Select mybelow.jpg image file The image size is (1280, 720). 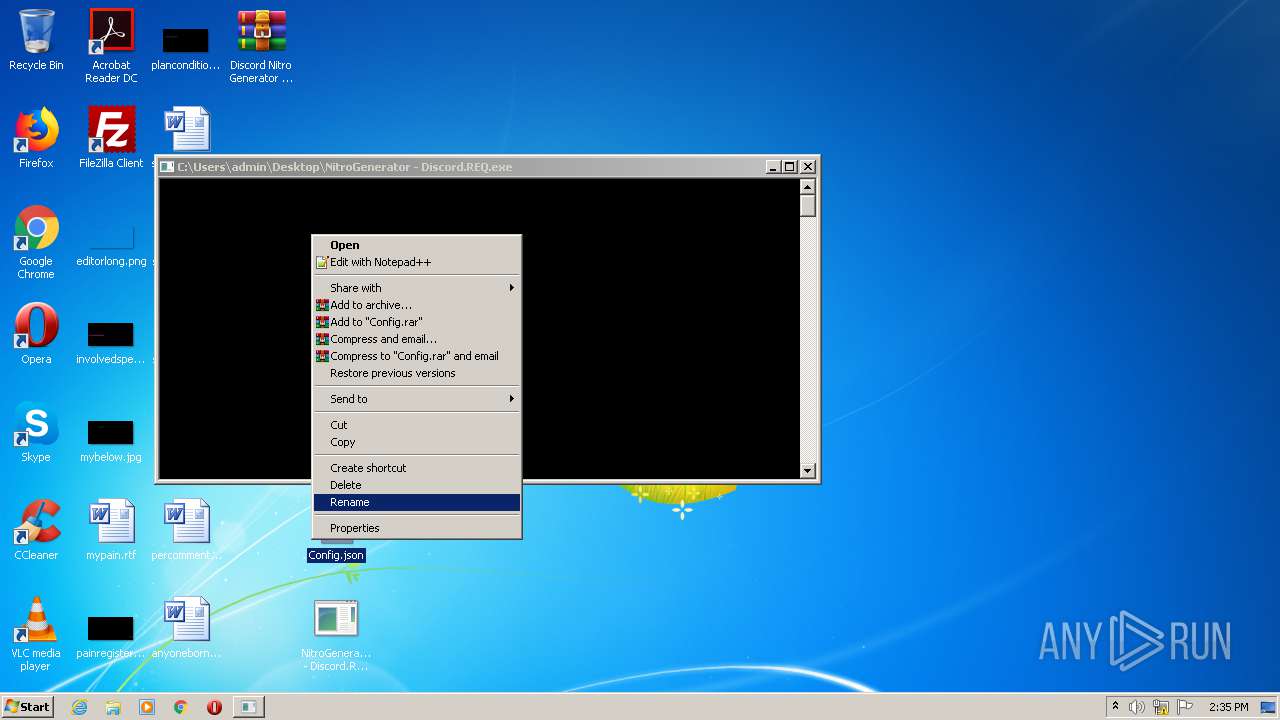coord(111,441)
